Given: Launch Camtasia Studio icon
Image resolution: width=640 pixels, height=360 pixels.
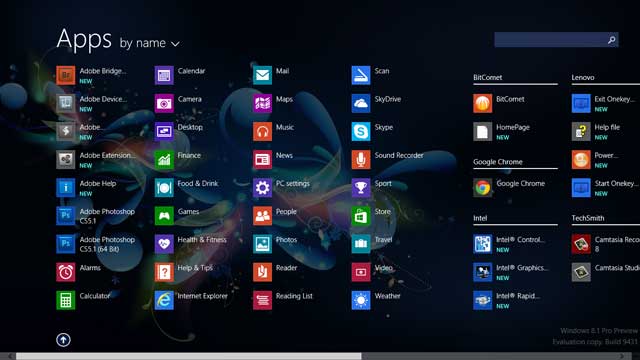Looking at the screenshot, I should click(581, 272).
